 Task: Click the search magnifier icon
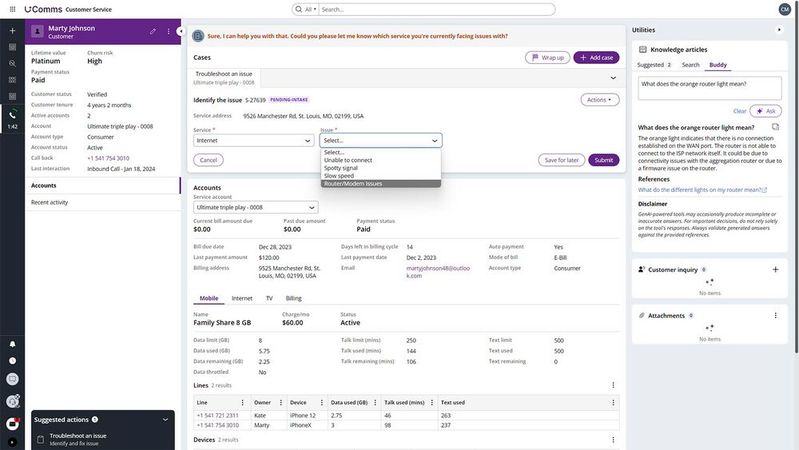click(299, 9)
